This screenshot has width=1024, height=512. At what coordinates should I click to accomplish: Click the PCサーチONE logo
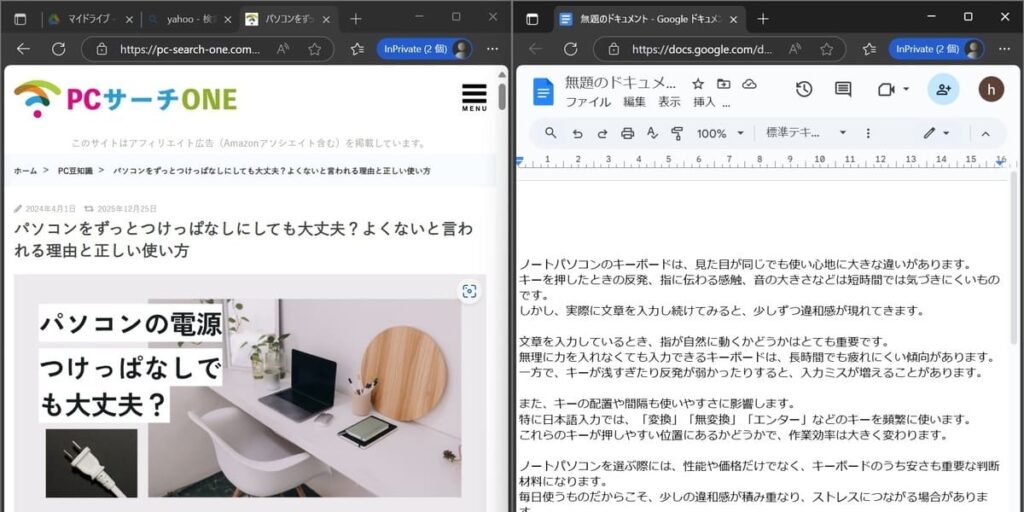pos(125,99)
